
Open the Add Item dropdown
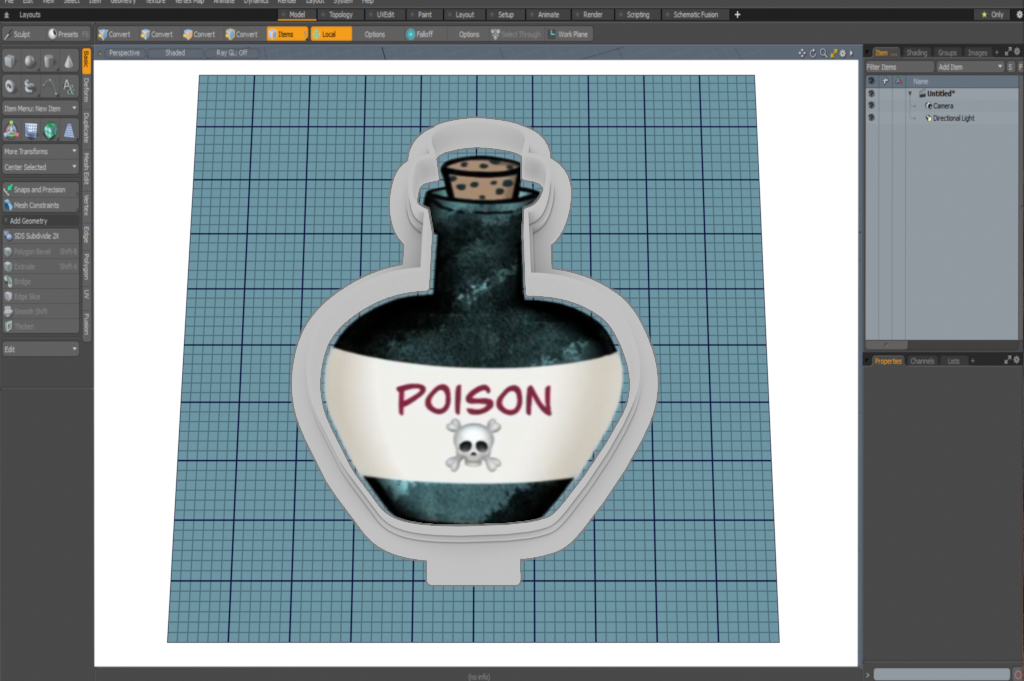968,66
